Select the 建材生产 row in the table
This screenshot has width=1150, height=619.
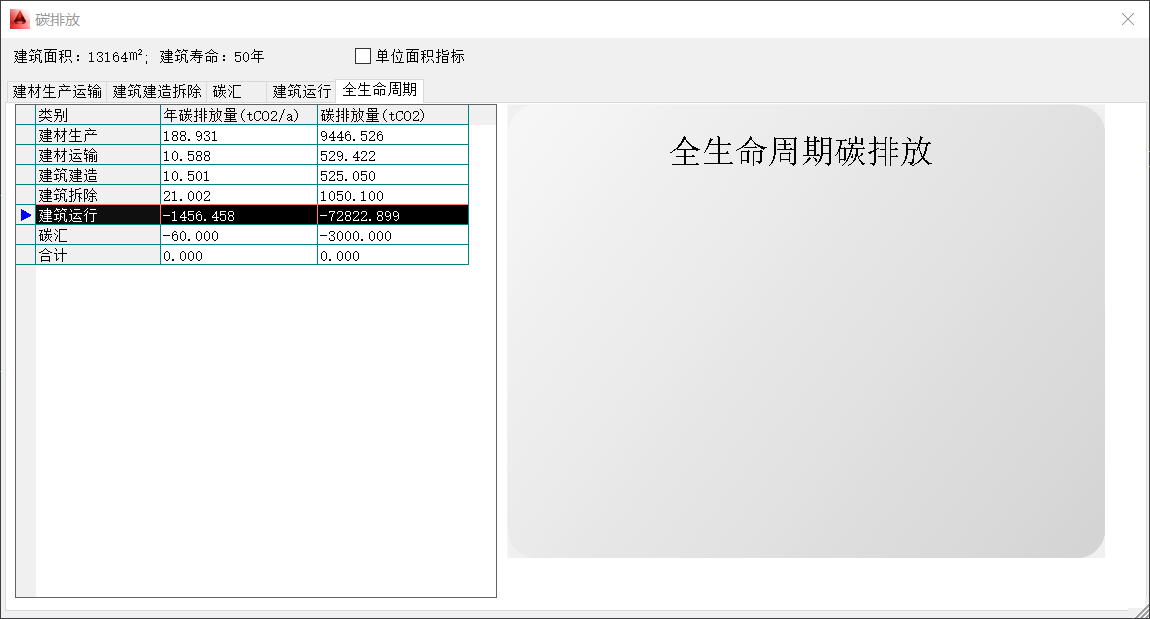97,135
